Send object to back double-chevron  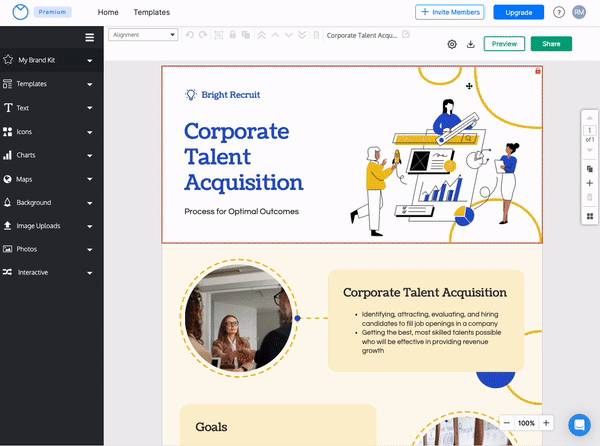click(302, 35)
